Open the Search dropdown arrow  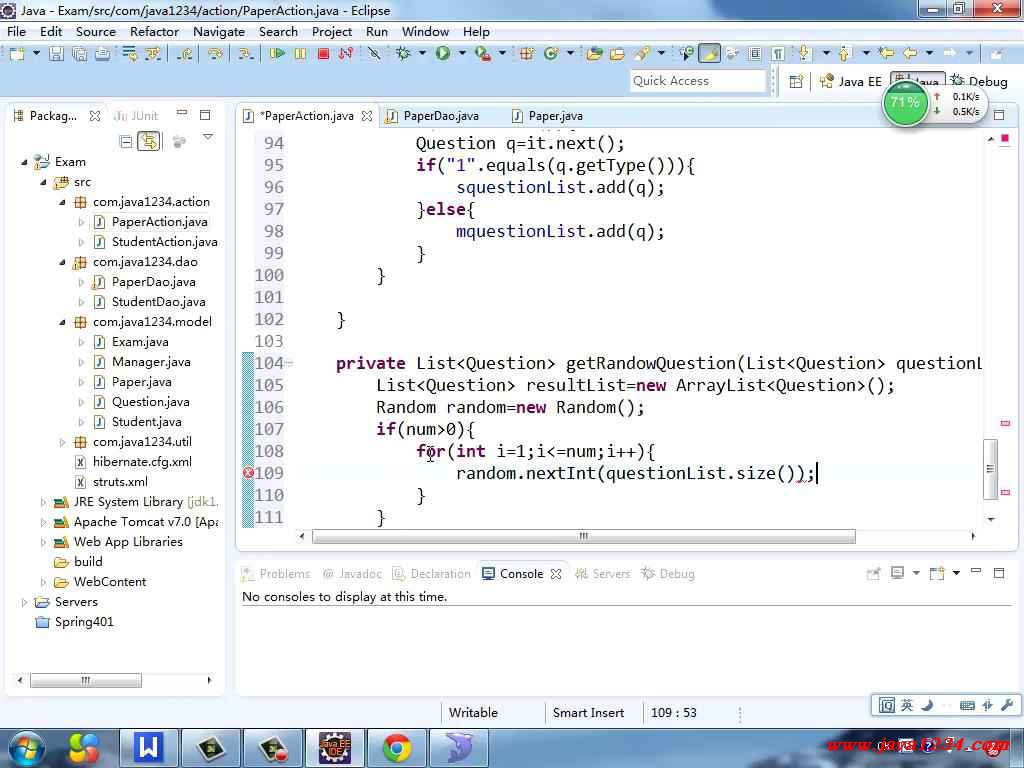click(x=661, y=54)
